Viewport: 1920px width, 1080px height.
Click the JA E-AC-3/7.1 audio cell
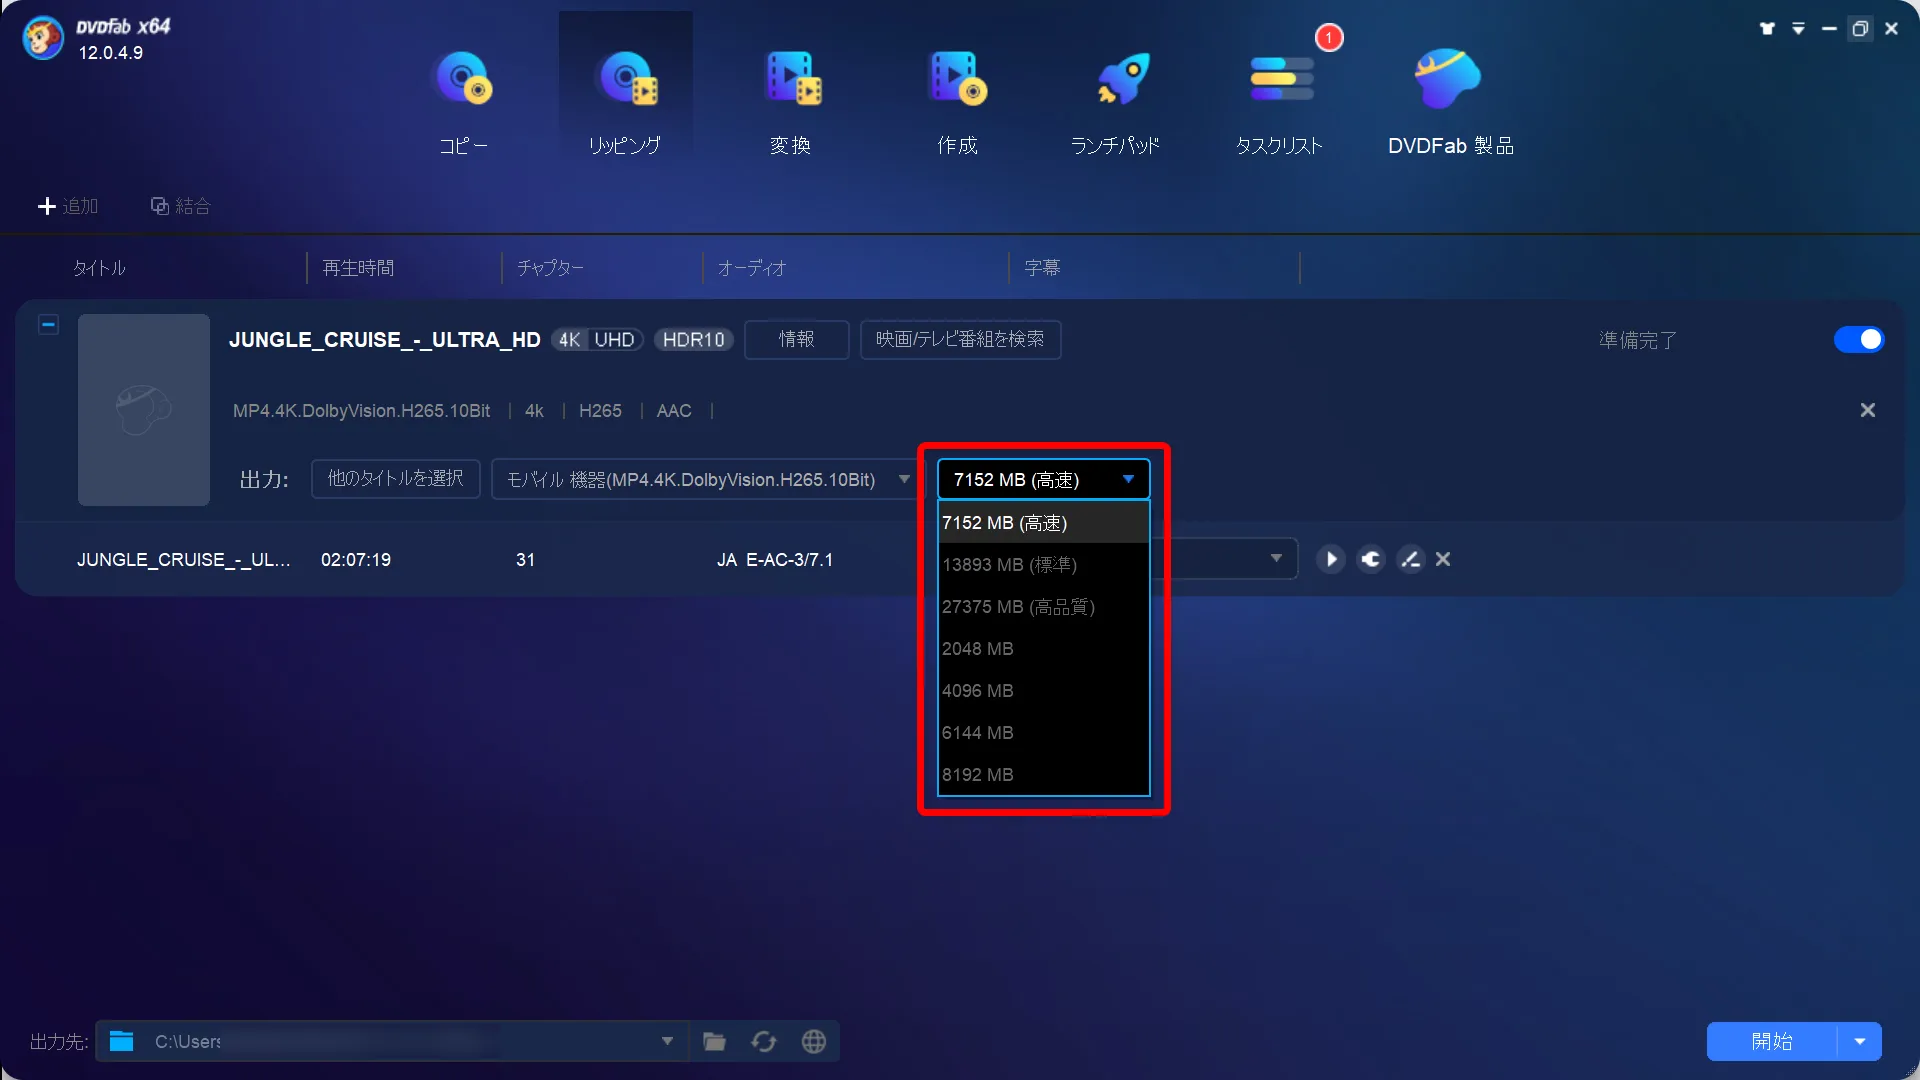point(775,560)
